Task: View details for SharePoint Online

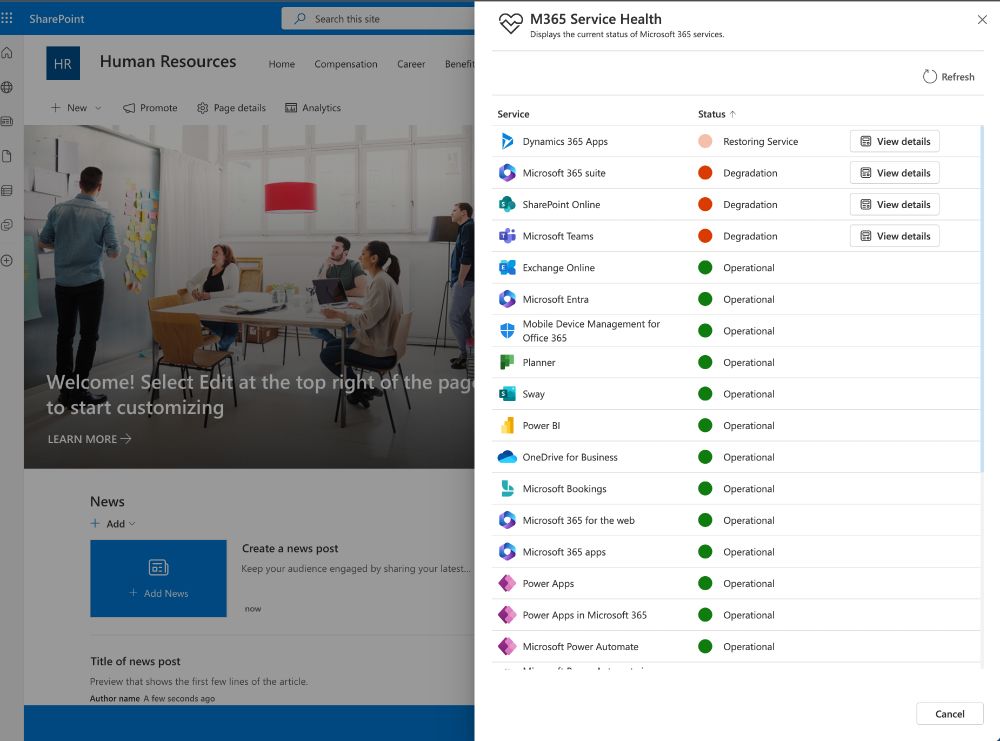Action: point(894,204)
